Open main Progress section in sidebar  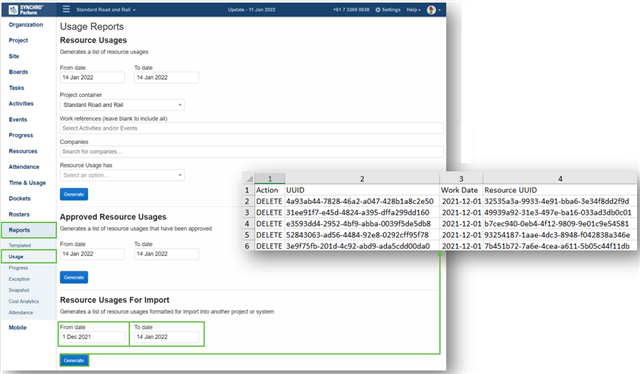click(x=21, y=135)
